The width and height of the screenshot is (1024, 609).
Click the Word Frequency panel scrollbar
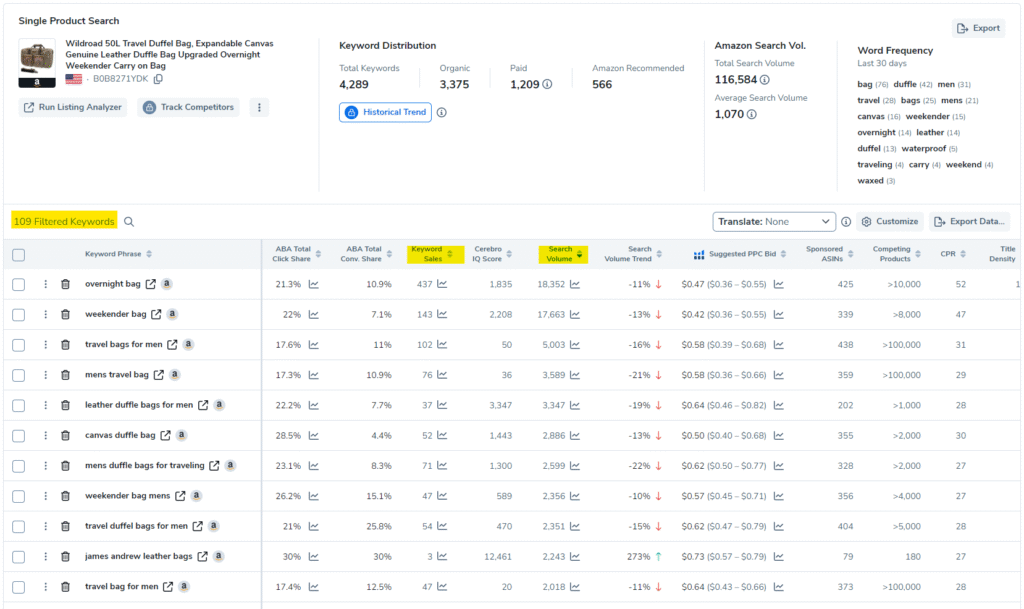(x=1019, y=115)
